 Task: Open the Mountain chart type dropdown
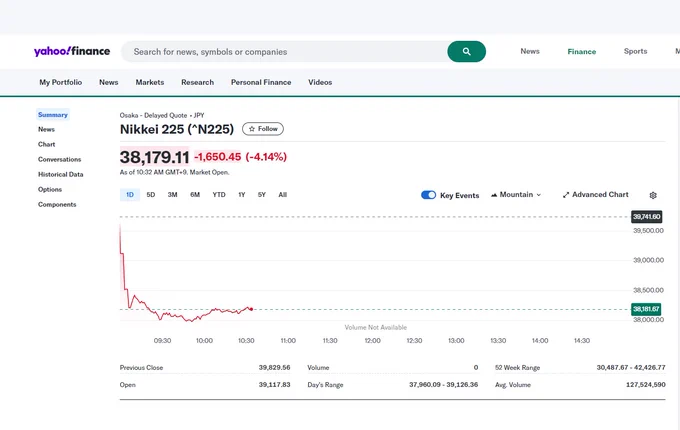click(x=516, y=195)
